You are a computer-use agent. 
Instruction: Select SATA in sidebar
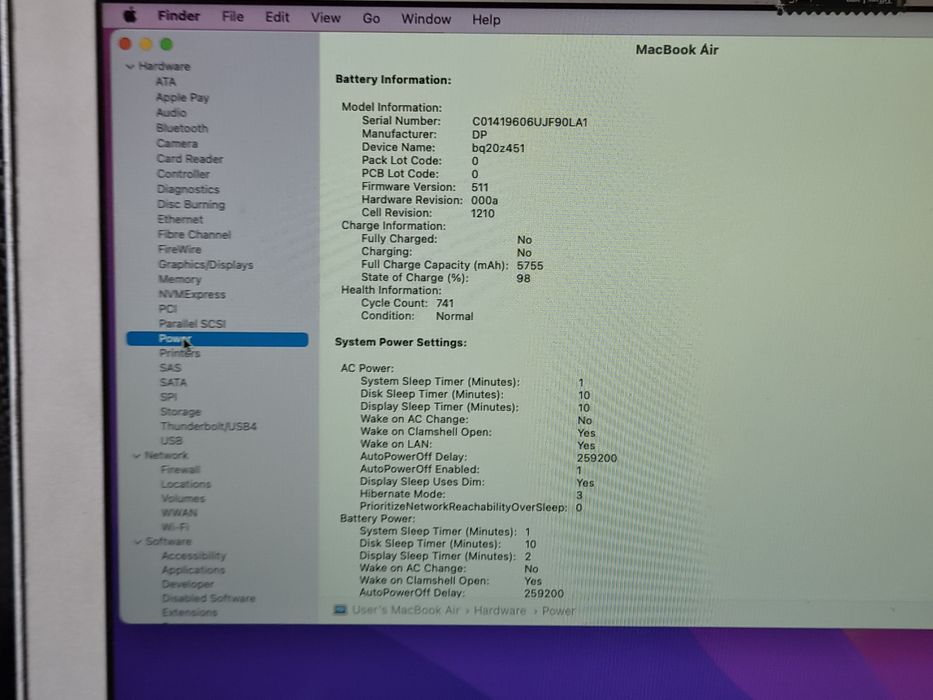pyautogui.click(x=173, y=382)
